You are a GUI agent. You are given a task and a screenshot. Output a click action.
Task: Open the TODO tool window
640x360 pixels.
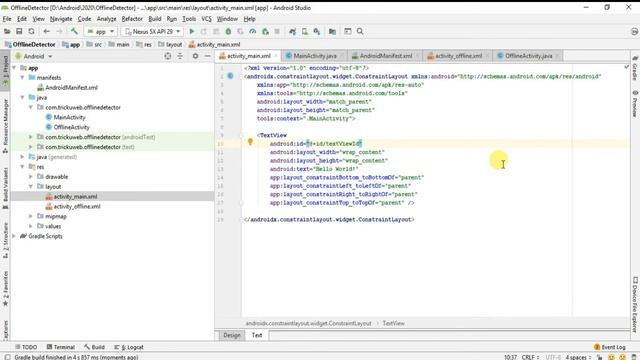tap(26, 347)
